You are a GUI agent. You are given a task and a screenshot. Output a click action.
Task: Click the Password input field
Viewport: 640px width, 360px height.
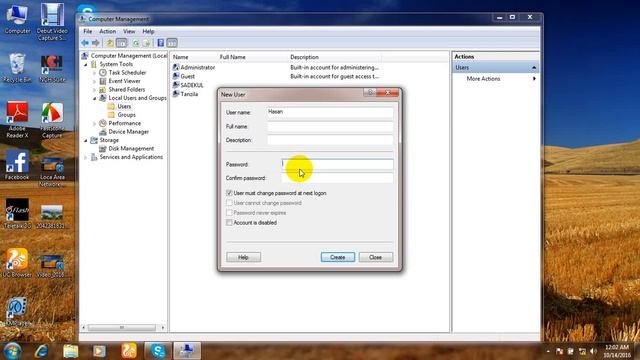(x=338, y=164)
